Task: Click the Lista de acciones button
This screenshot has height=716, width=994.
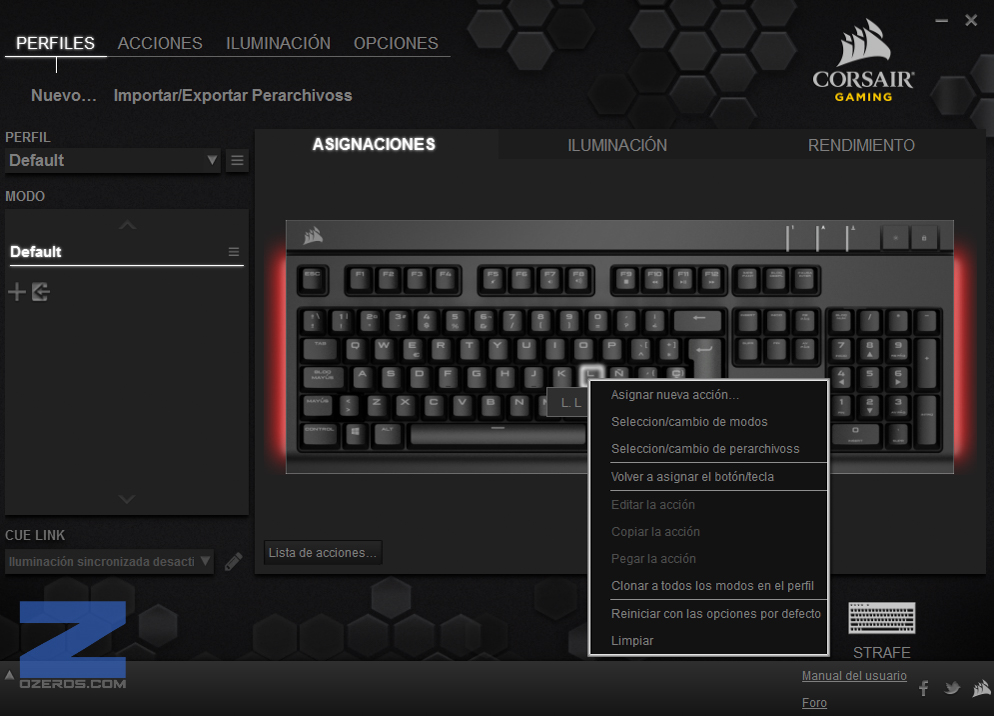Action: click(x=323, y=552)
